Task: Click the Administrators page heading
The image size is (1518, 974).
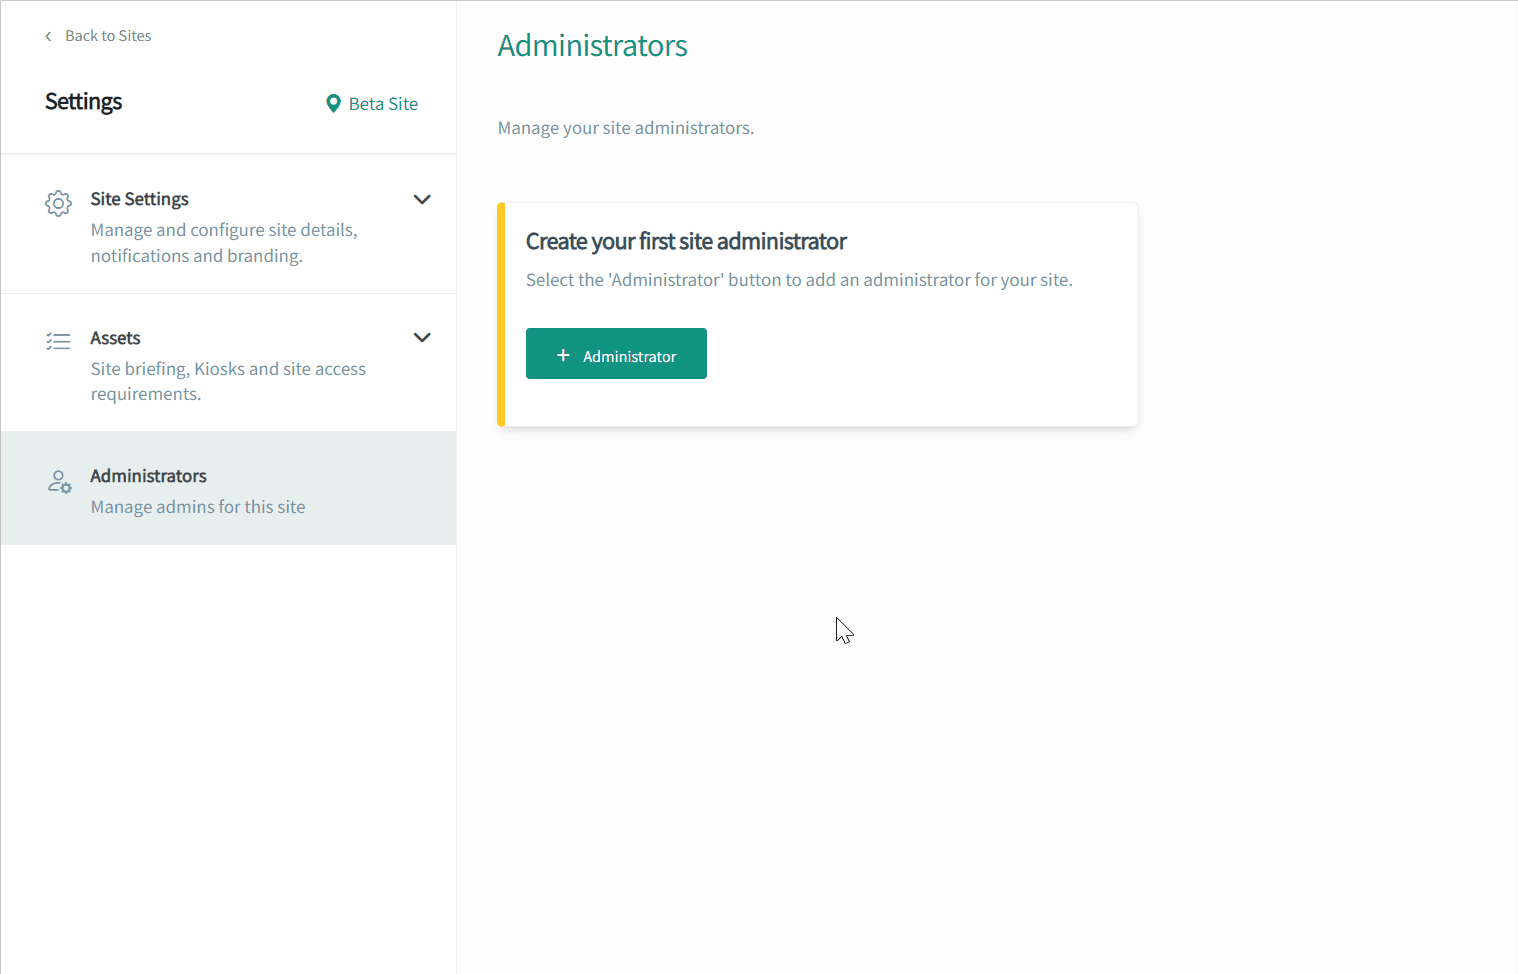Action: pyautogui.click(x=592, y=46)
